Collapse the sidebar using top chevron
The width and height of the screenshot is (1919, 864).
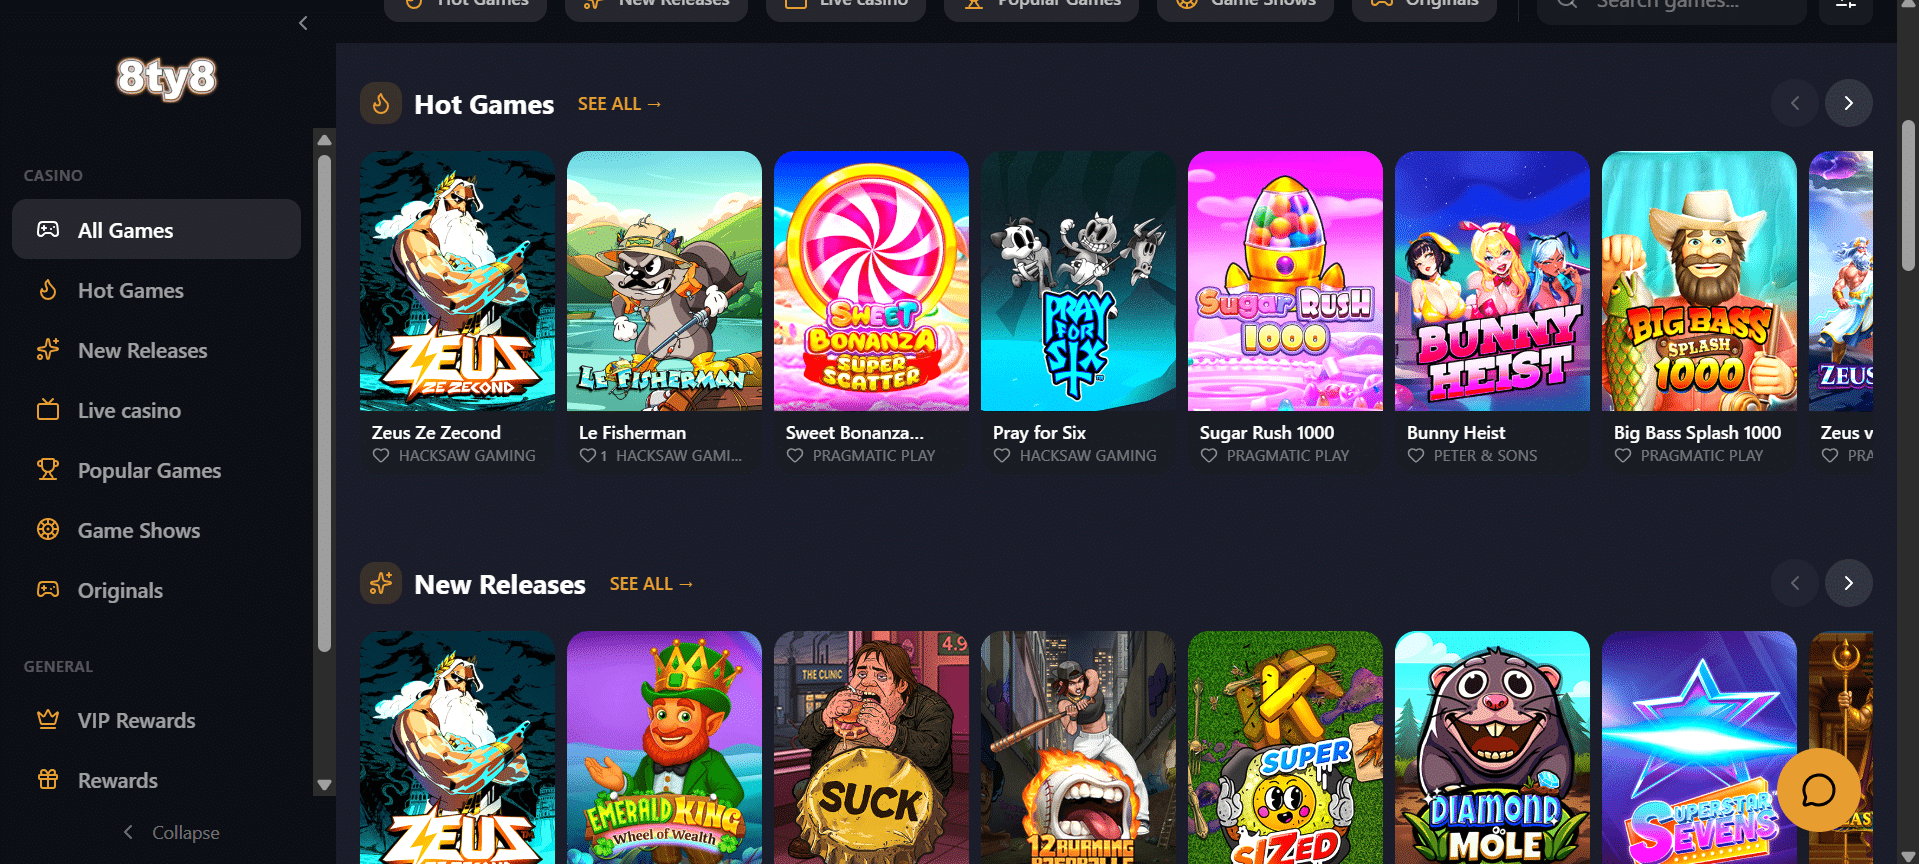[303, 23]
